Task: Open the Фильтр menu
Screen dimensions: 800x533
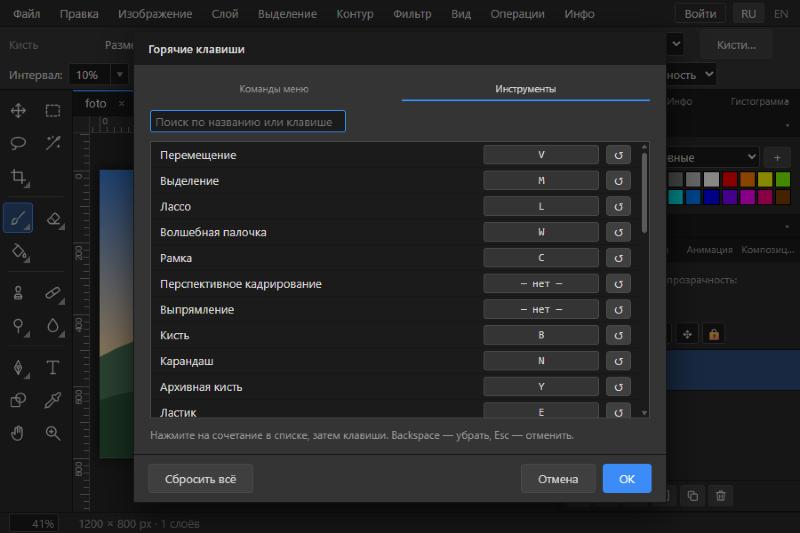Action: point(412,14)
